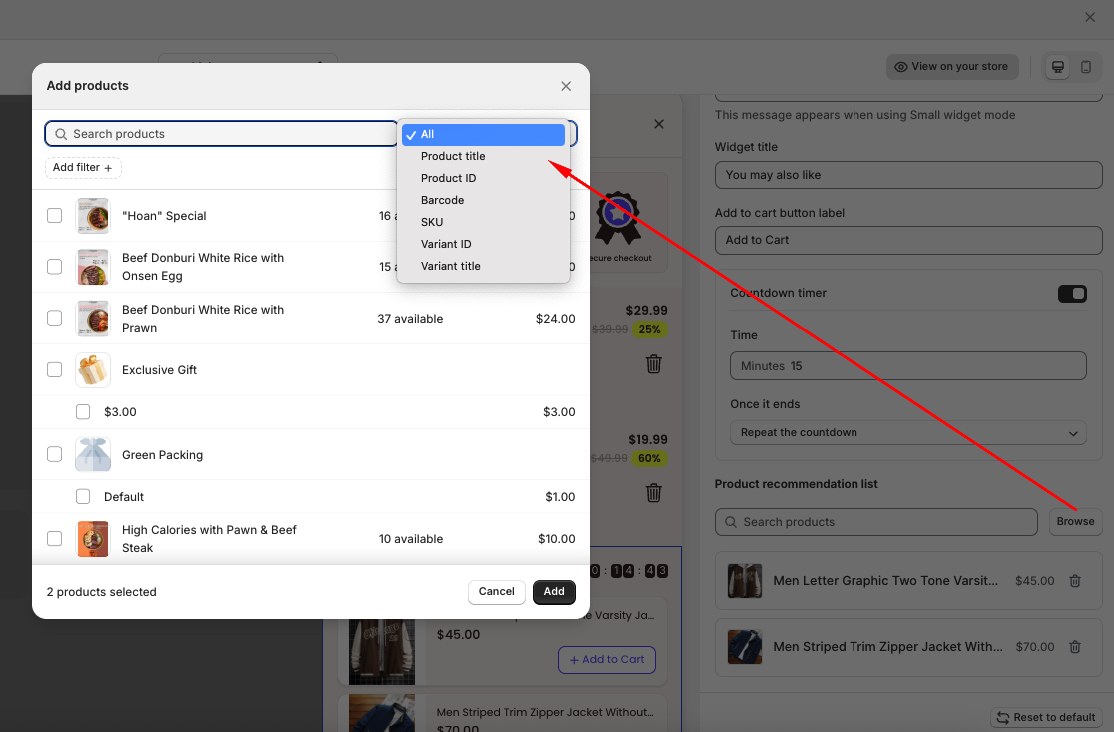This screenshot has height=732, width=1114.
Task: Click the "$24.00" price text
Action: pos(556,319)
